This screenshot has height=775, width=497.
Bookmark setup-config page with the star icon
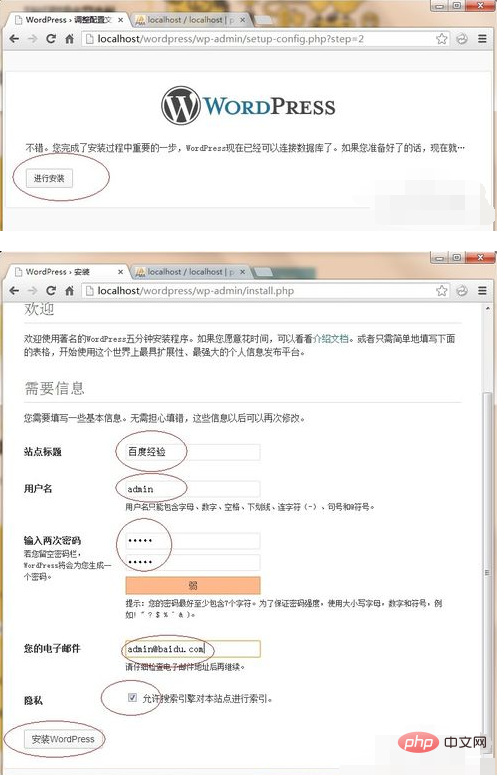tap(442, 39)
